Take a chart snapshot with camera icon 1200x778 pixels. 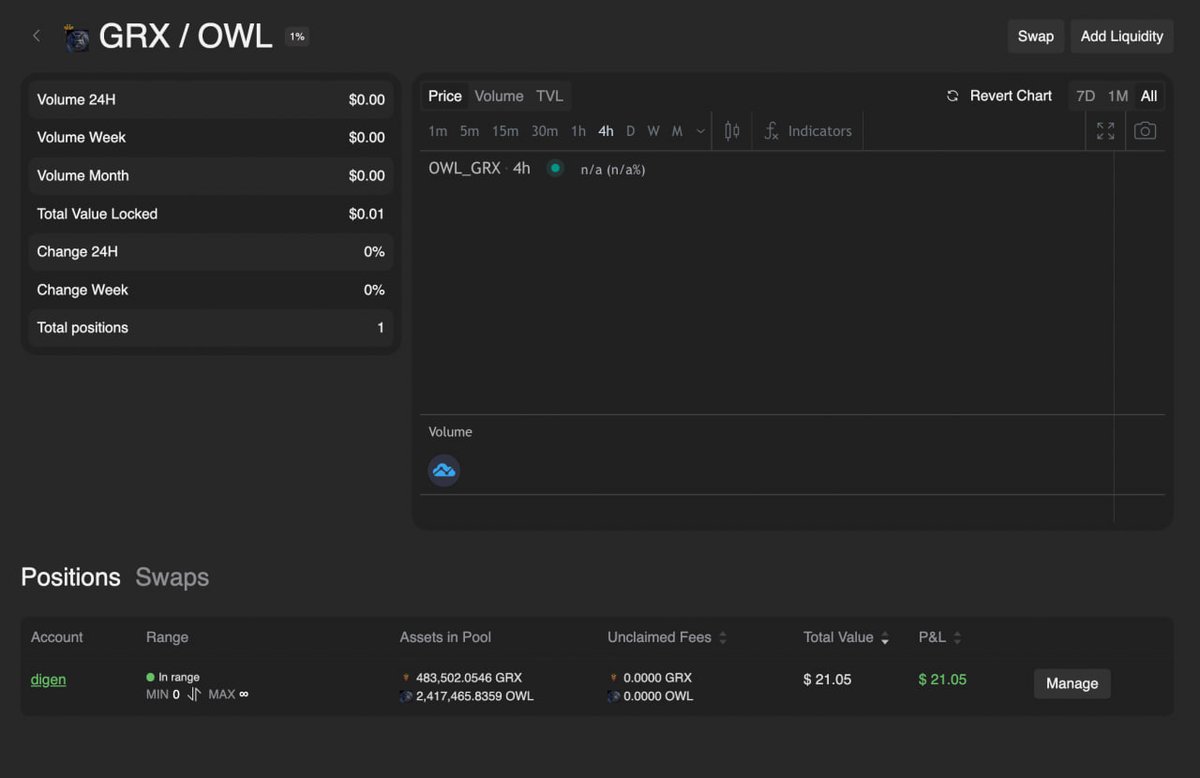pyautogui.click(x=1145, y=131)
